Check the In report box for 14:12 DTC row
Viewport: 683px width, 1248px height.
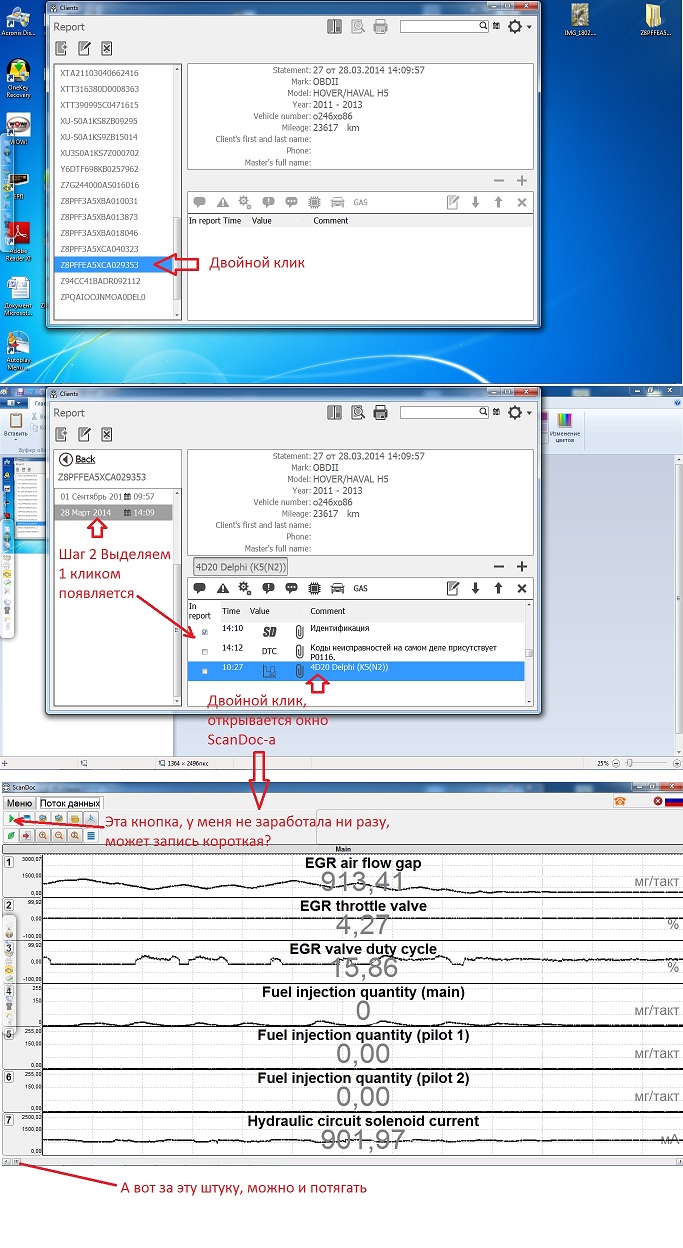pos(205,651)
